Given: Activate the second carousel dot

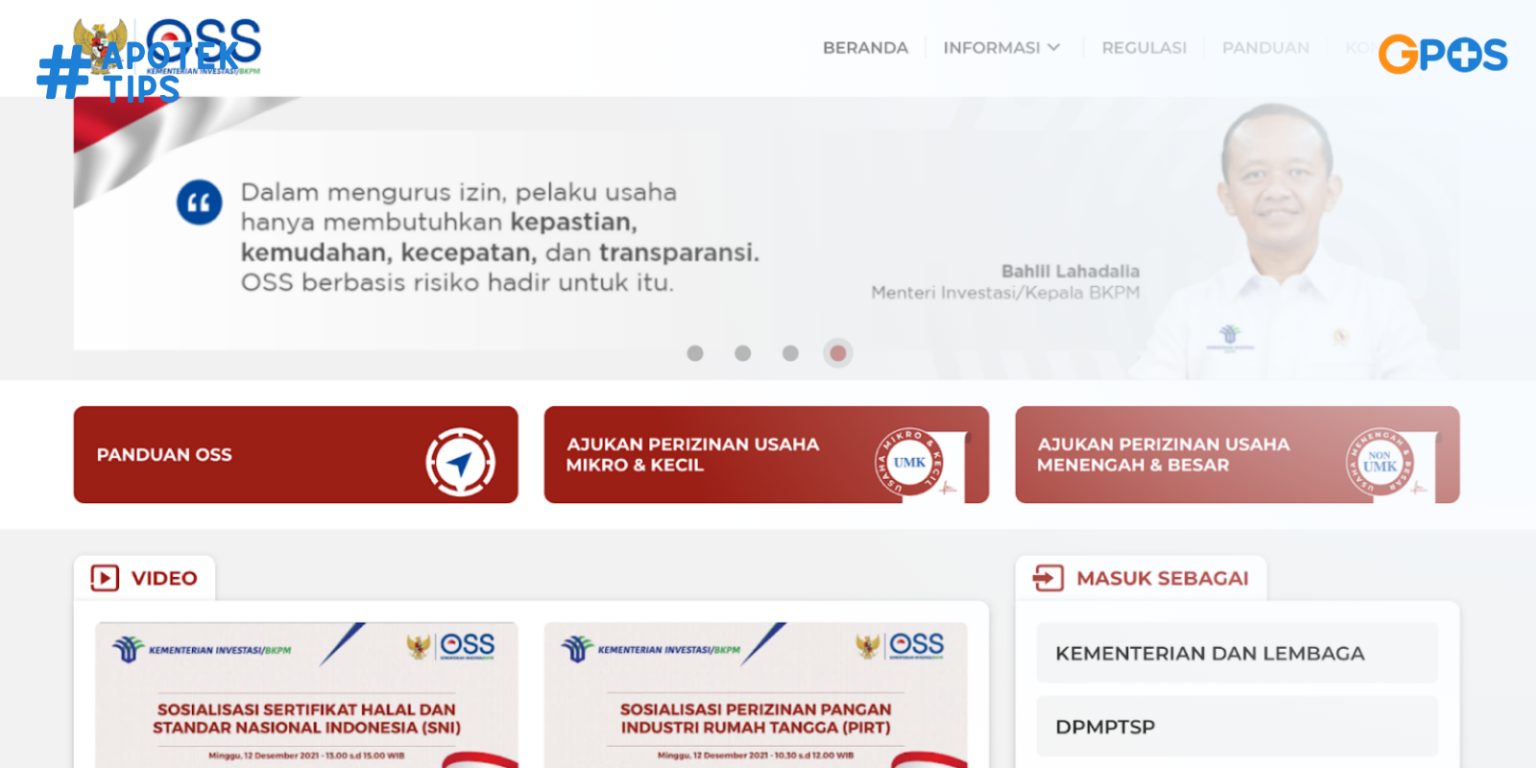Looking at the screenshot, I should 743,353.
